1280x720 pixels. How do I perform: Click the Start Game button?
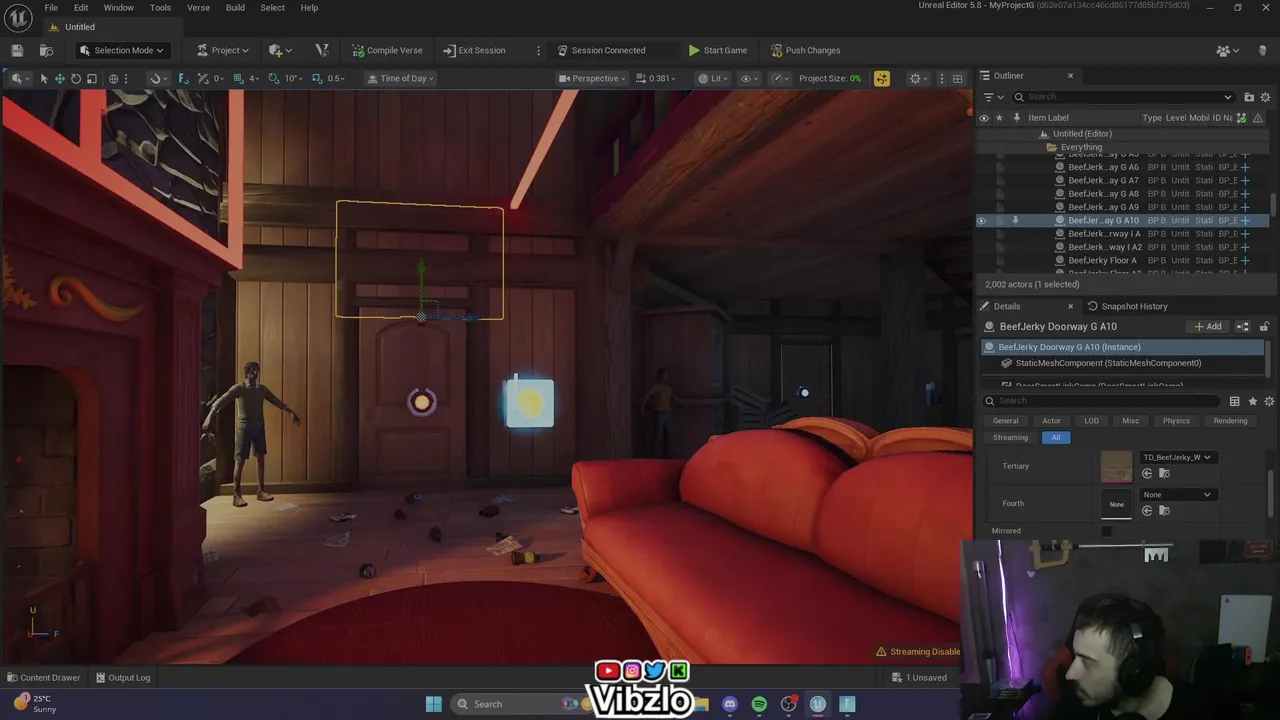717,50
